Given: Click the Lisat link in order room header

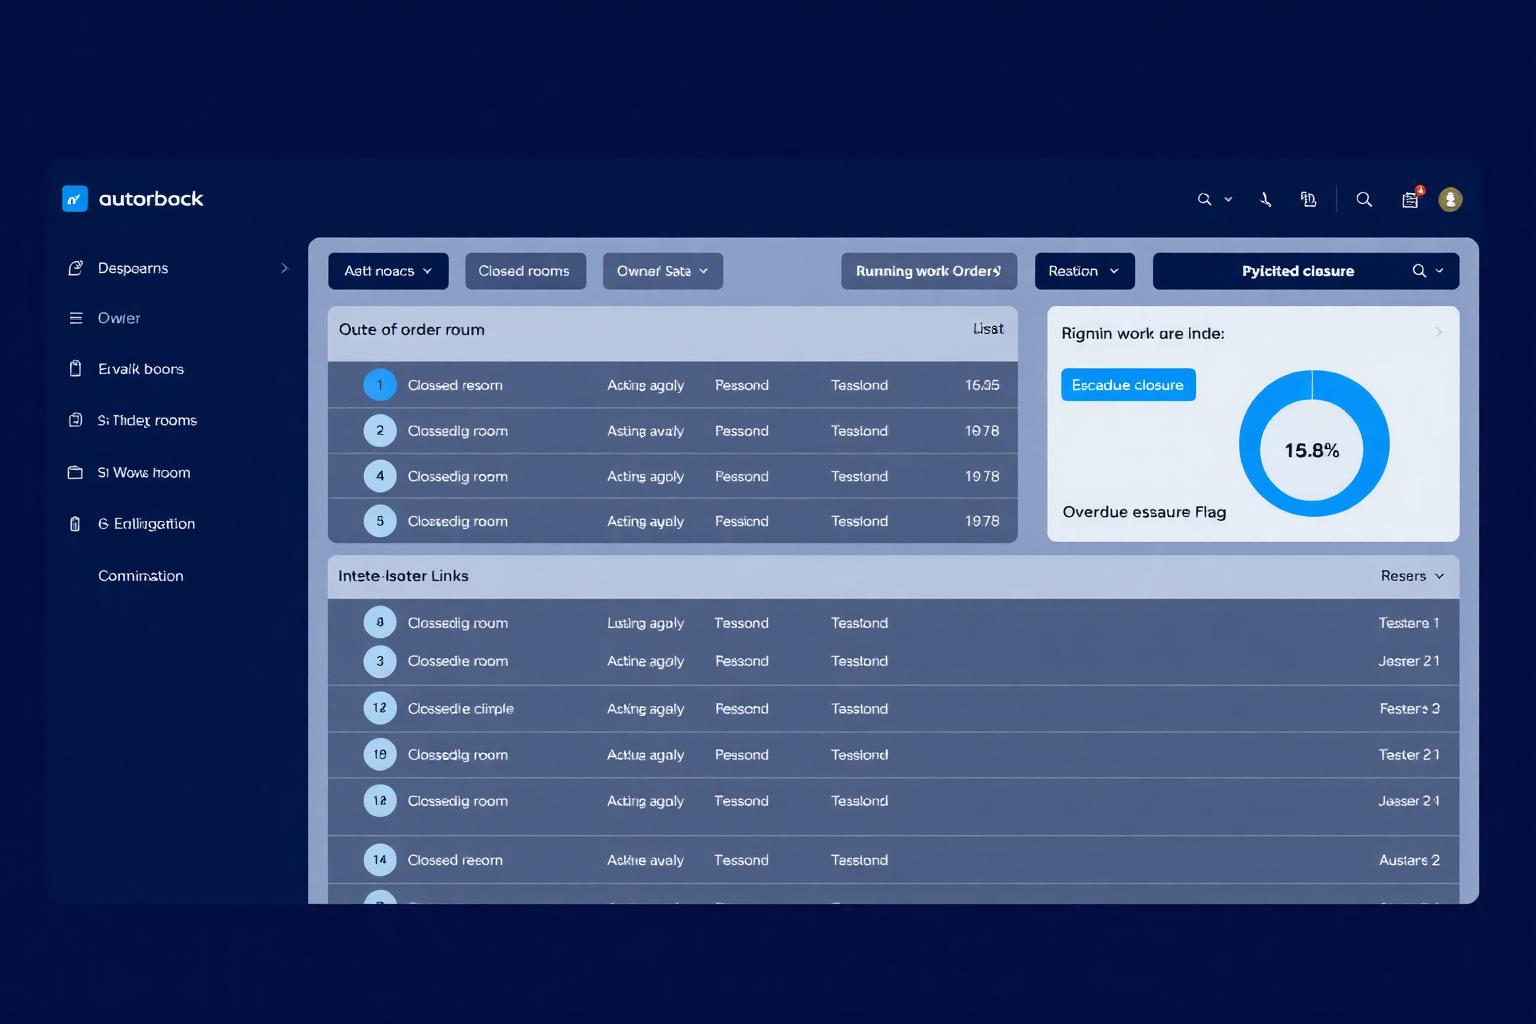Looking at the screenshot, I should click(988, 329).
